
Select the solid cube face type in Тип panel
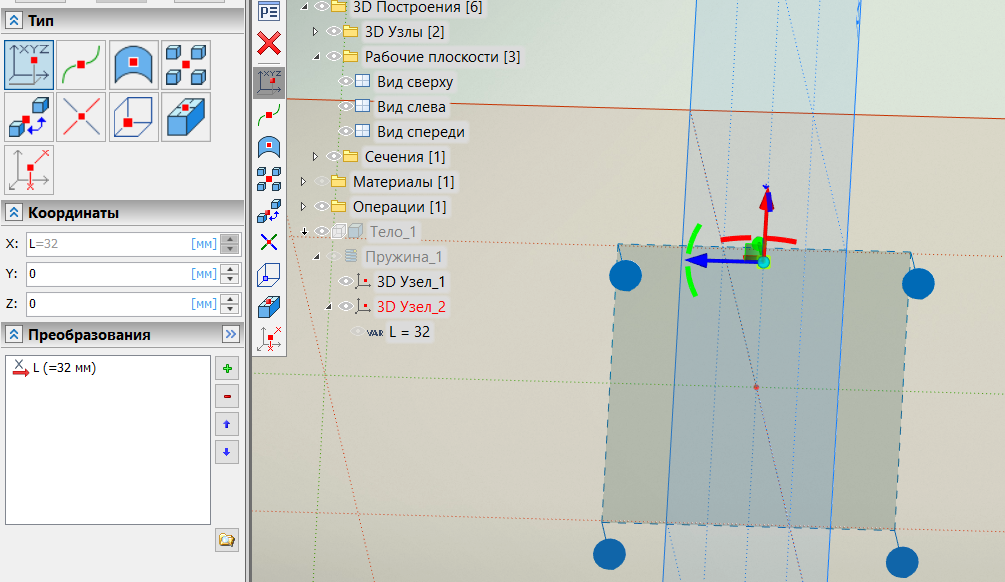point(187,117)
